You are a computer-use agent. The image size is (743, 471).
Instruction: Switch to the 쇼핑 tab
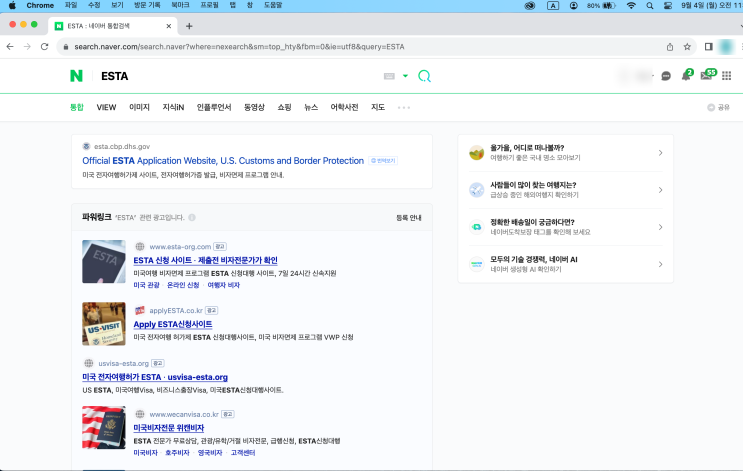[284, 108]
